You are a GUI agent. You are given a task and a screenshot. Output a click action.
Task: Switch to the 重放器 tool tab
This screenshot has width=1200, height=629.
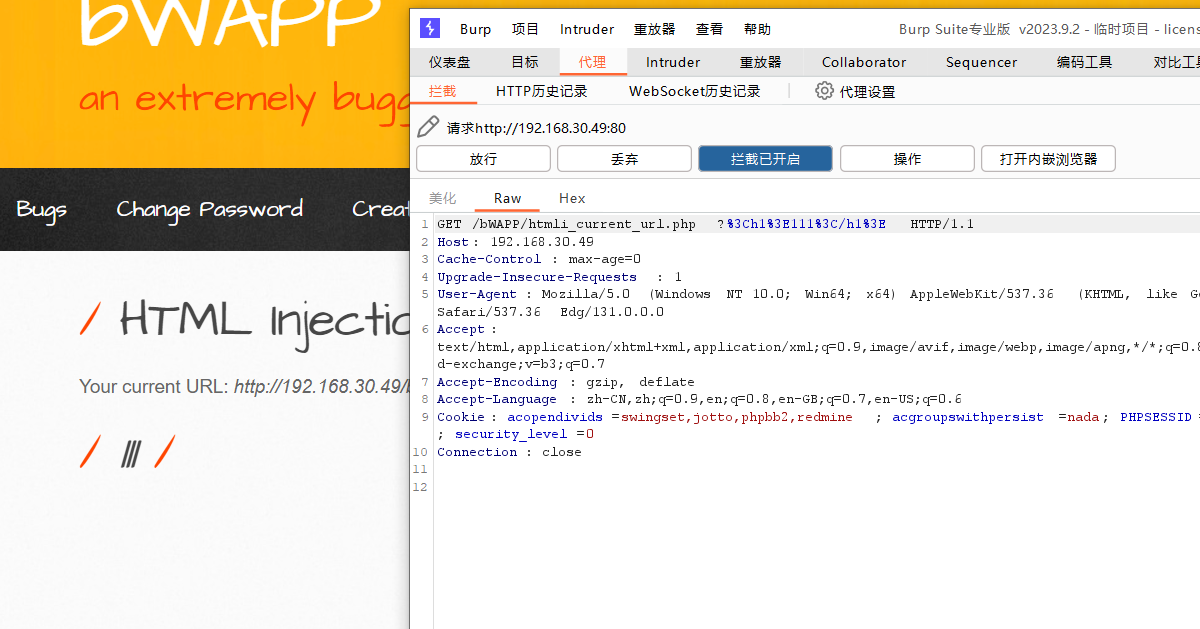tap(760, 62)
